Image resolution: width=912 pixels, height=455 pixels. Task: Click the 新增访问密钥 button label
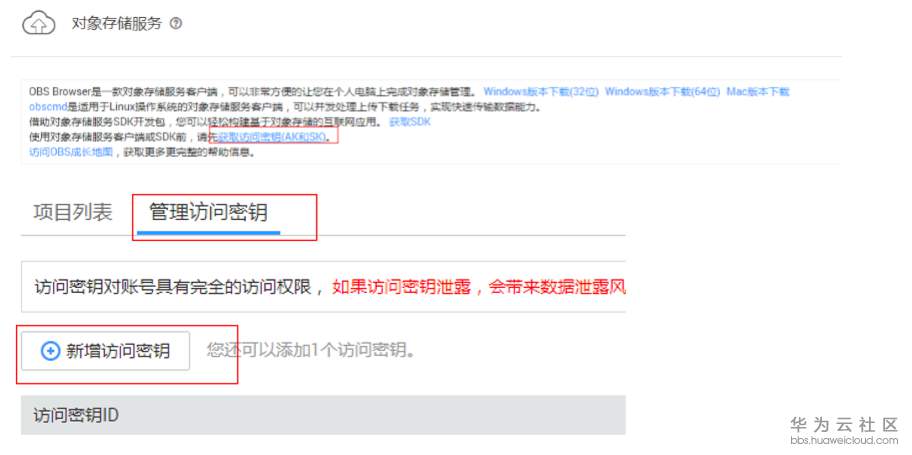pos(118,351)
